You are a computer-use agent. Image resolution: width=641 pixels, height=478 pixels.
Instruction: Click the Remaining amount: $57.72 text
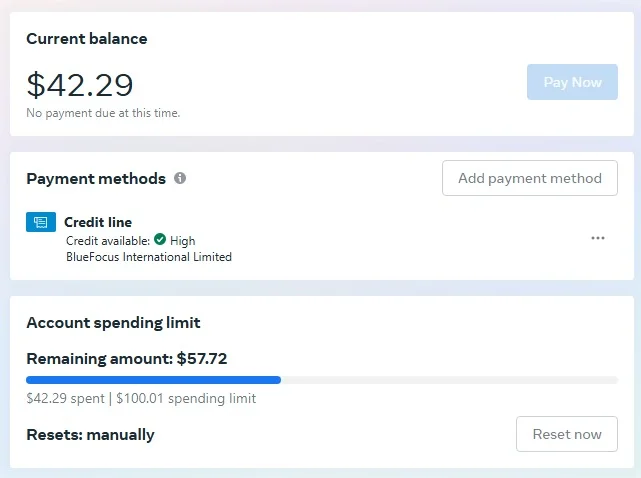[127, 359]
